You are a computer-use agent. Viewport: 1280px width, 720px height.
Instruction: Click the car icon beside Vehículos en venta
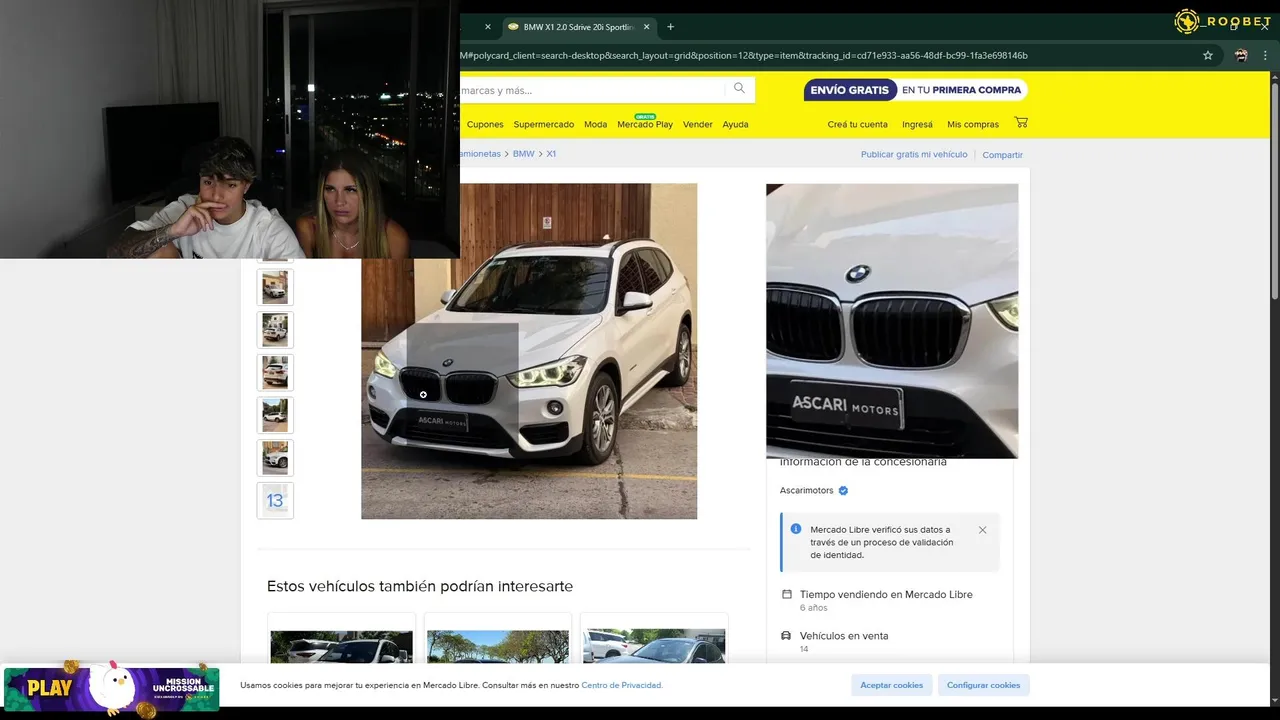[786, 636]
